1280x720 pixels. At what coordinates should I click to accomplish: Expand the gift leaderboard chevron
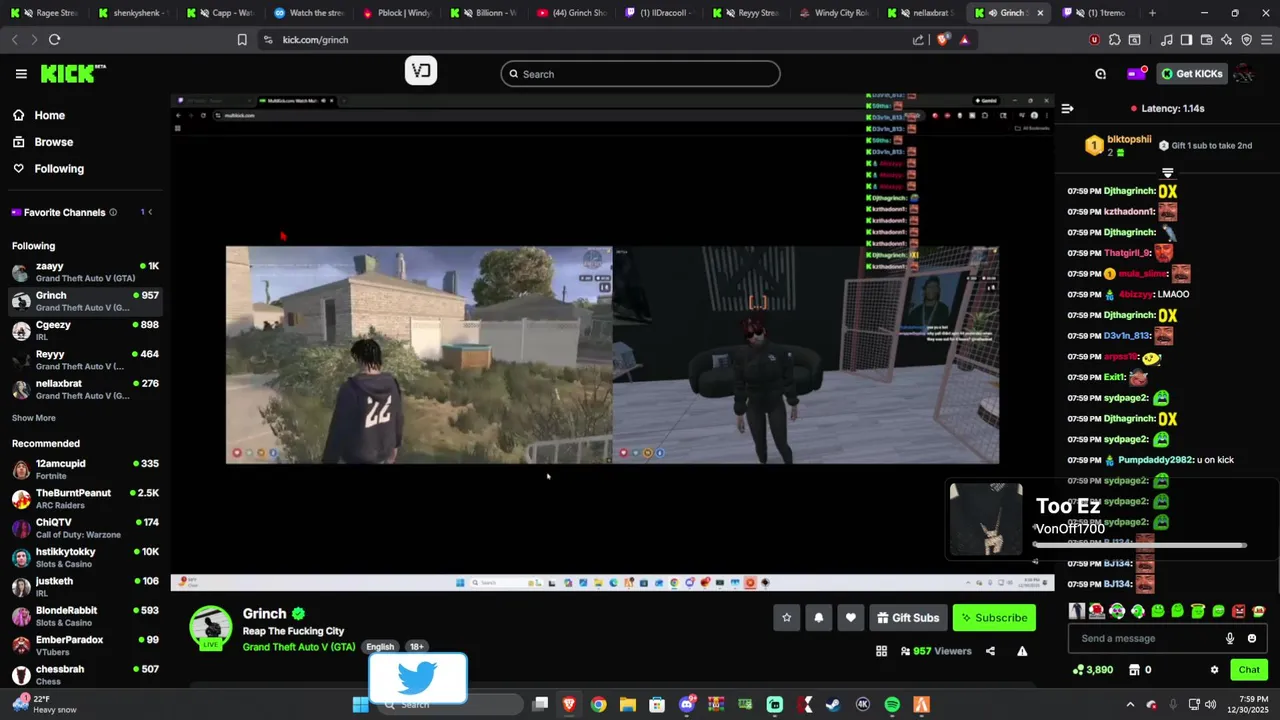coord(1167,173)
